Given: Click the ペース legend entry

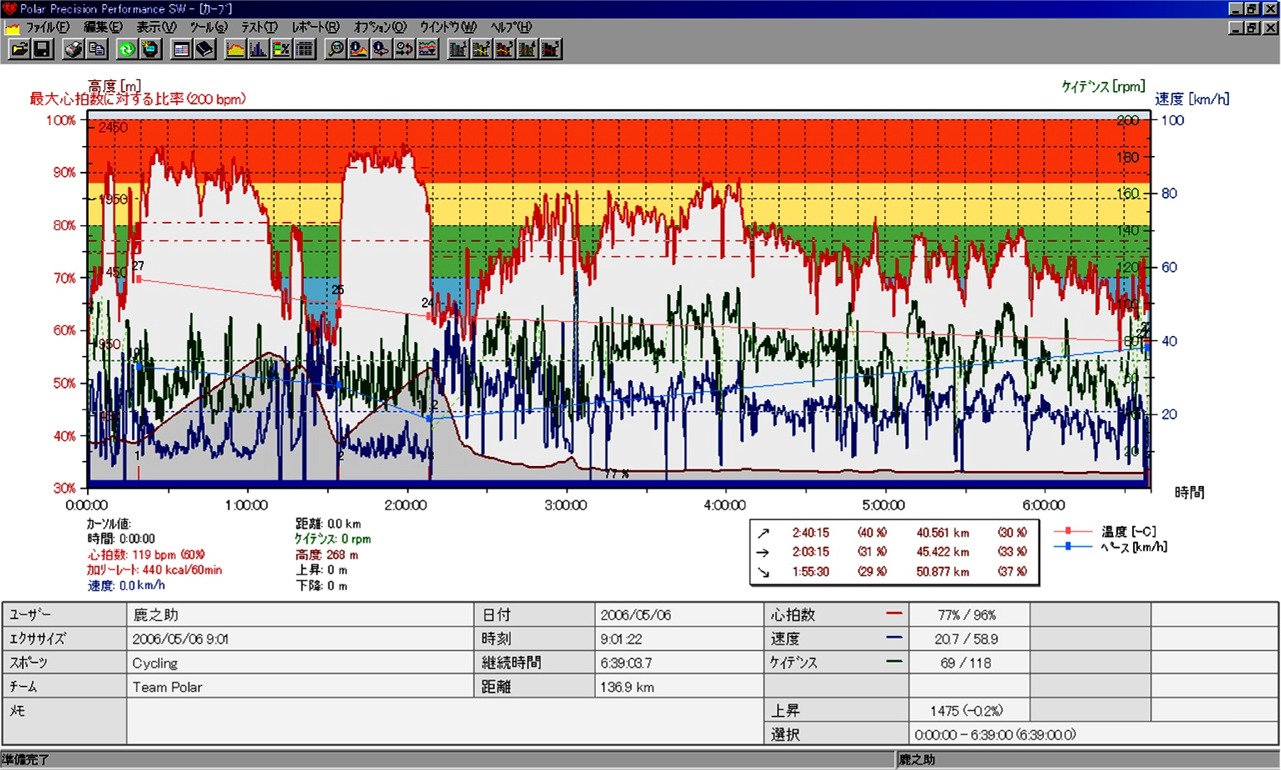Looking at the screenshot, I should point(1132,546).
